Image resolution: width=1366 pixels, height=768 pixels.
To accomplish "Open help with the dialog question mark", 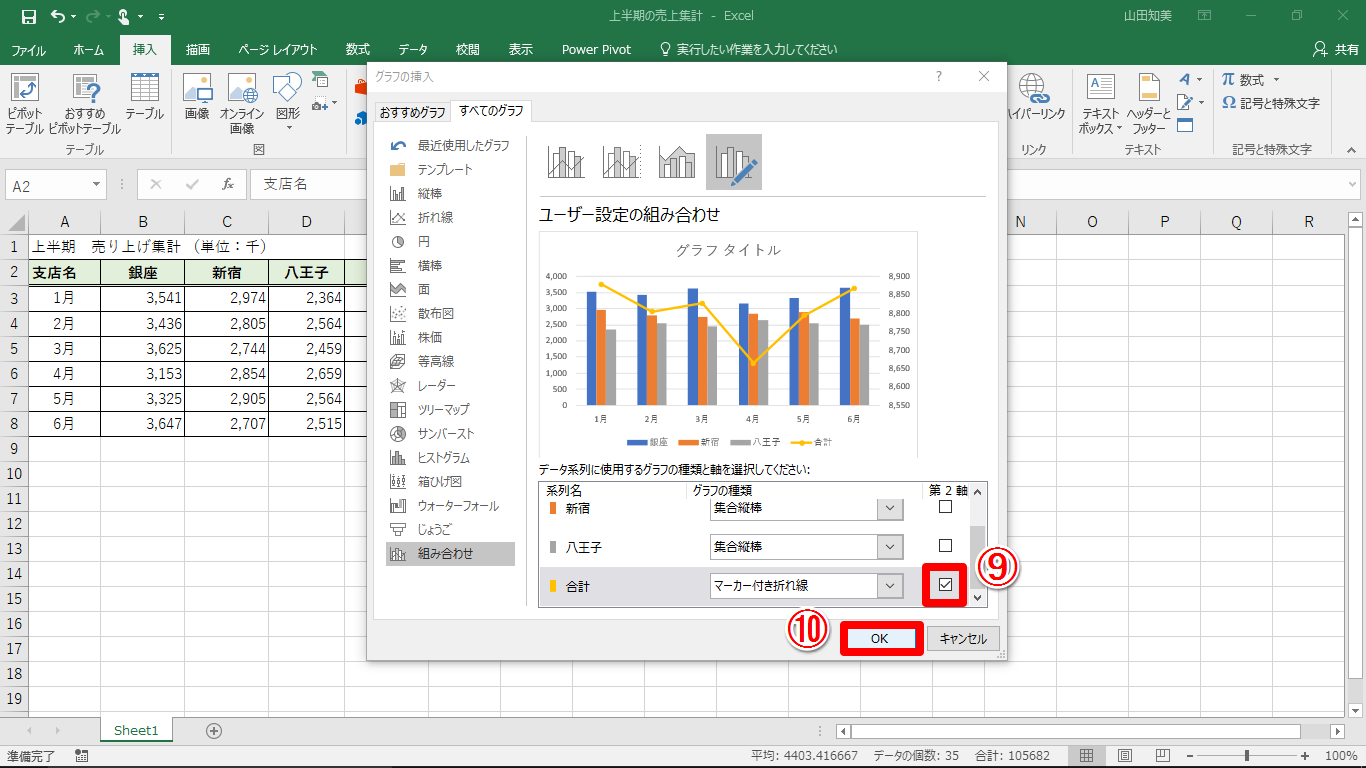I will [x=938, y=76].
